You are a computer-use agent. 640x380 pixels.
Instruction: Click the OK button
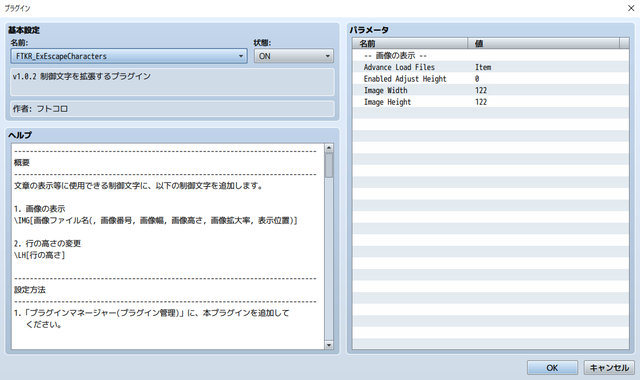[x=552, y=368]
